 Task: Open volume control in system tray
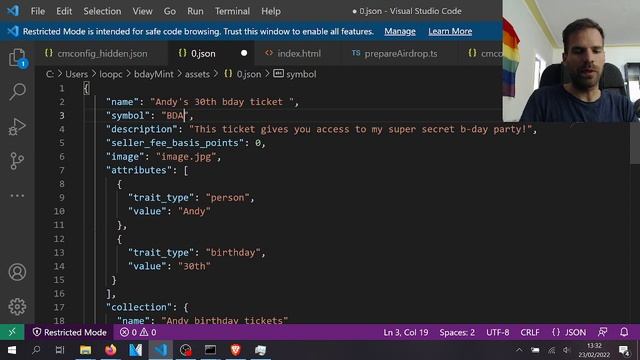pos(567,350)
